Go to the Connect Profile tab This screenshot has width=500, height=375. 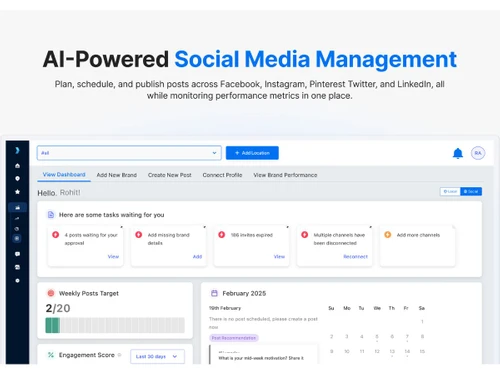tap(222, 175)
